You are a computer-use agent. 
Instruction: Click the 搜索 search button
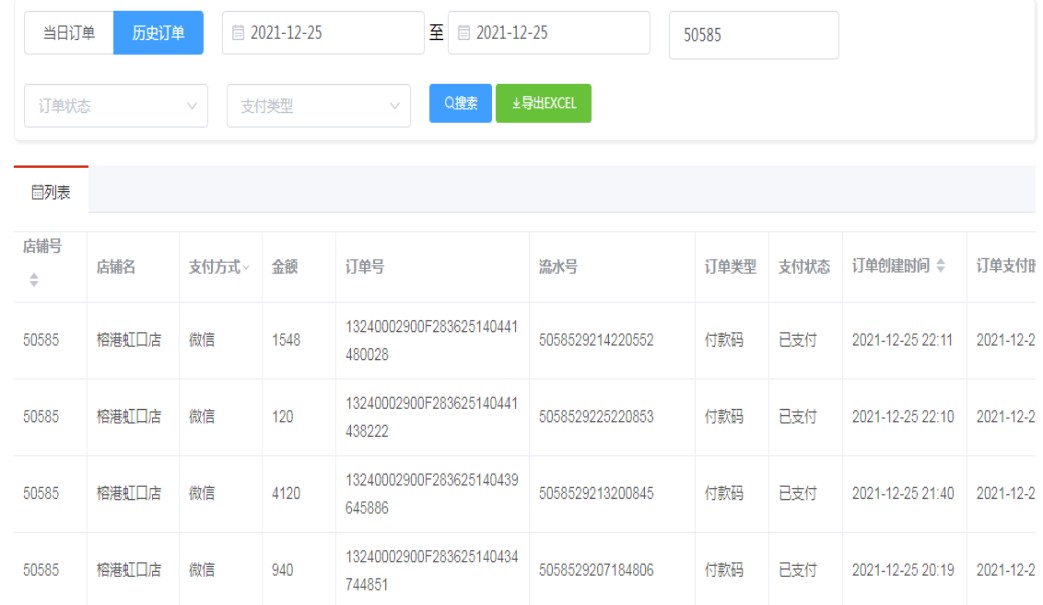tap(460, 103)
